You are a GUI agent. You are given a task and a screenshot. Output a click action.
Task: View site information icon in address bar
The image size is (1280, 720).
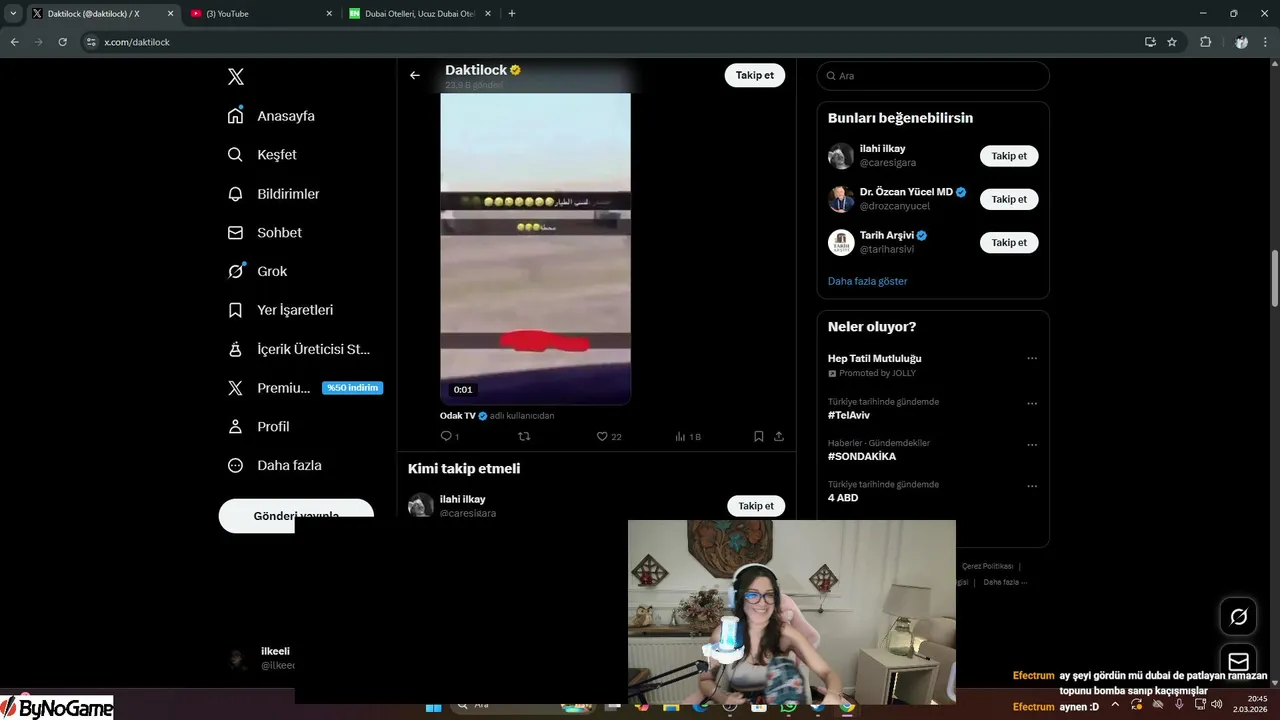pos(91,42)
